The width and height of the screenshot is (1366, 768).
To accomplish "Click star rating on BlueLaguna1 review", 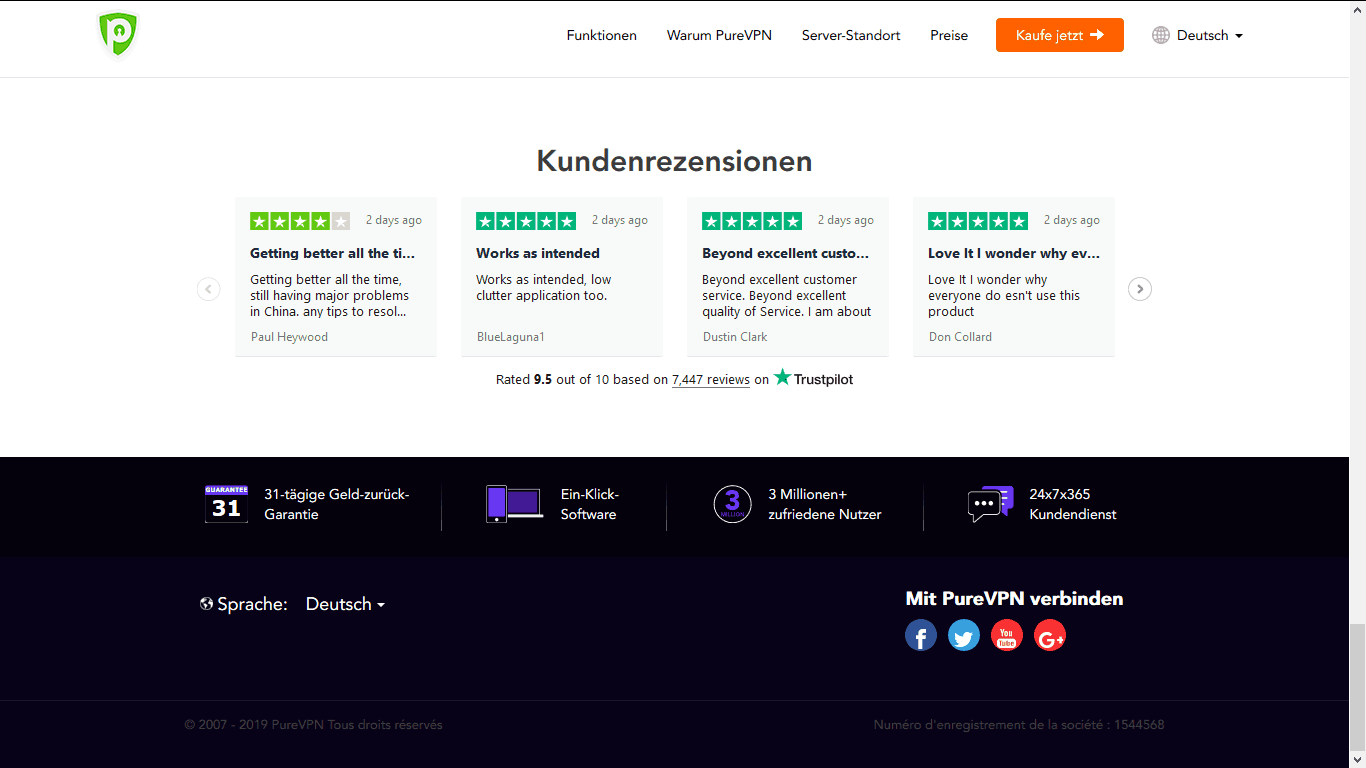I will click(526, 221).
